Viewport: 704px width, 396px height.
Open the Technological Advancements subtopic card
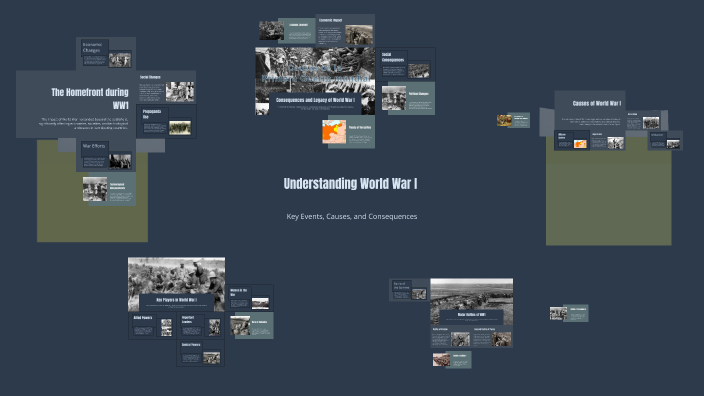pyautogui.click(x=109, y=189)
